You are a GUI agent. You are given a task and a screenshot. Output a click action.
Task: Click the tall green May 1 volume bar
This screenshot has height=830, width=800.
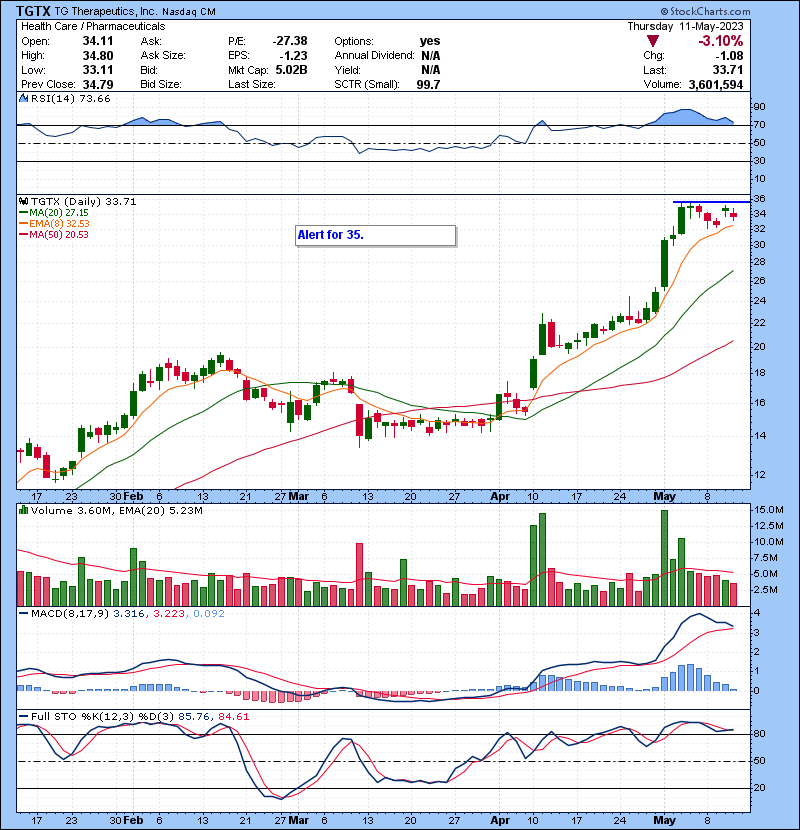[664, 558]
